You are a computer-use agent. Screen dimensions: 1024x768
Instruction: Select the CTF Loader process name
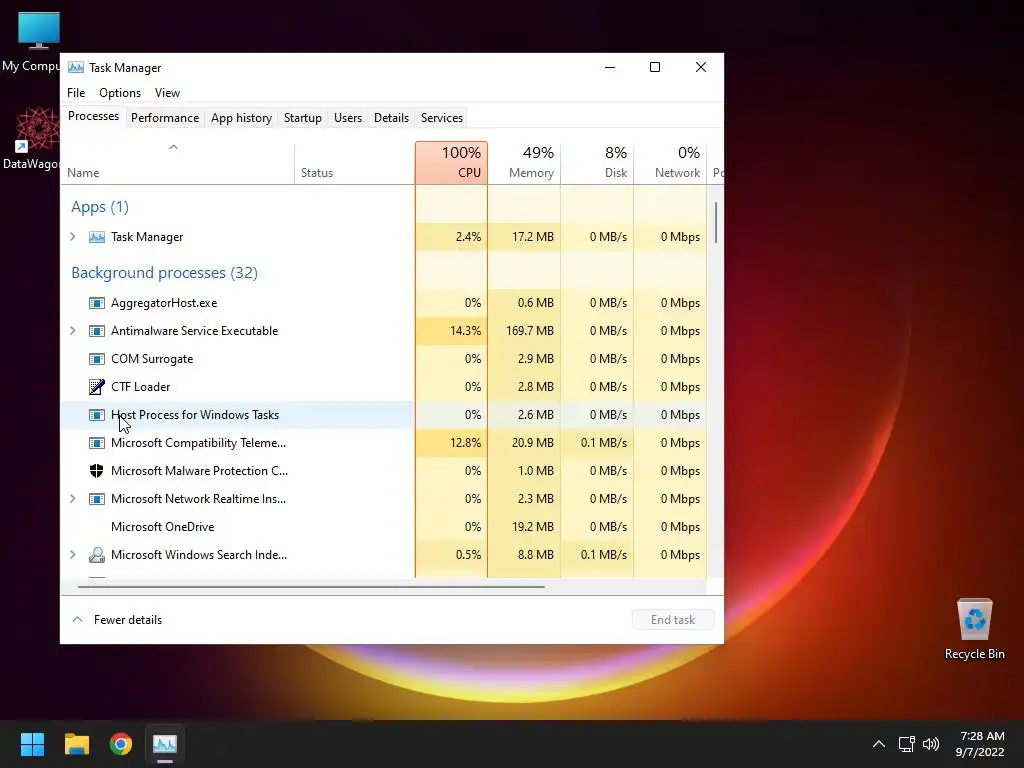(140, 387)
